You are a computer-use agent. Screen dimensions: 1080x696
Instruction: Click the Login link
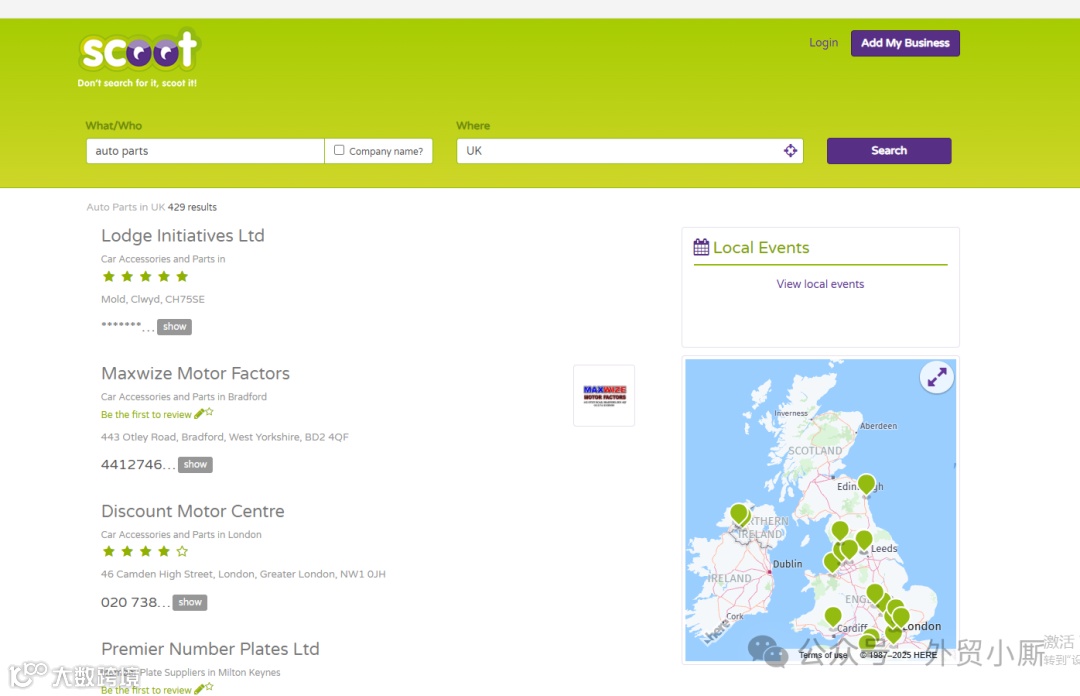tap(824, 43)
